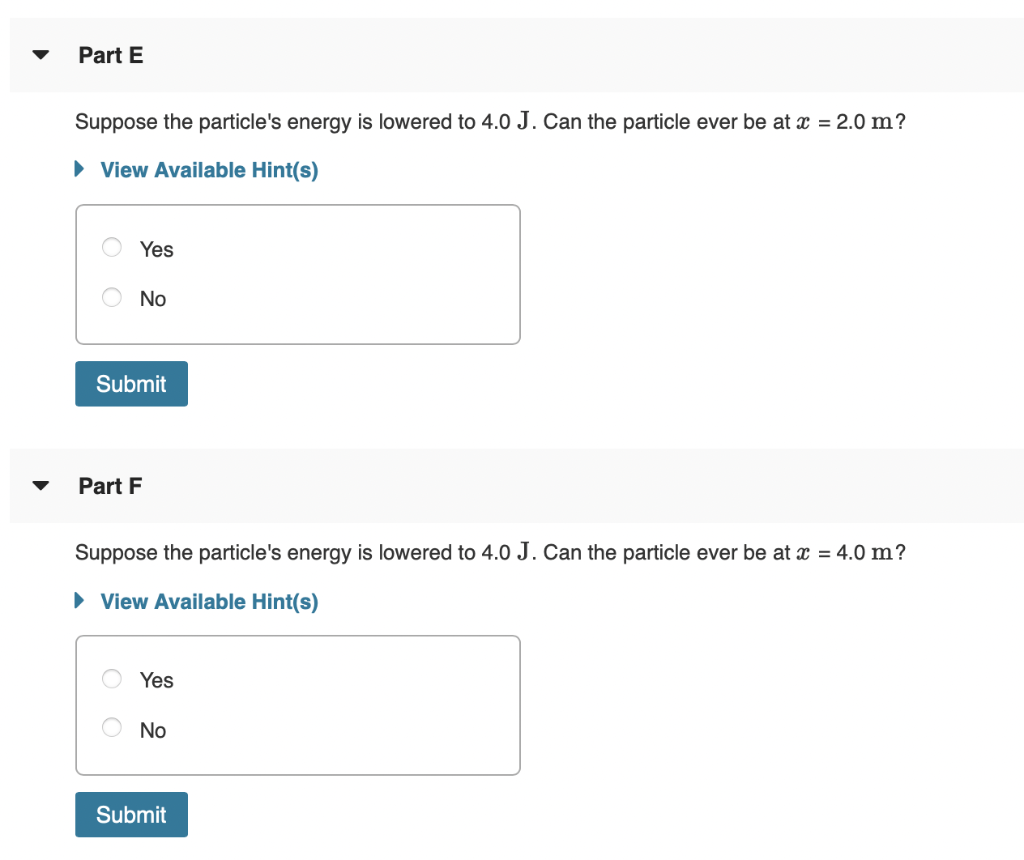Viewport: 1024px width, 860px height.
Task: Select No for Part E
Action: pos(111,297)
